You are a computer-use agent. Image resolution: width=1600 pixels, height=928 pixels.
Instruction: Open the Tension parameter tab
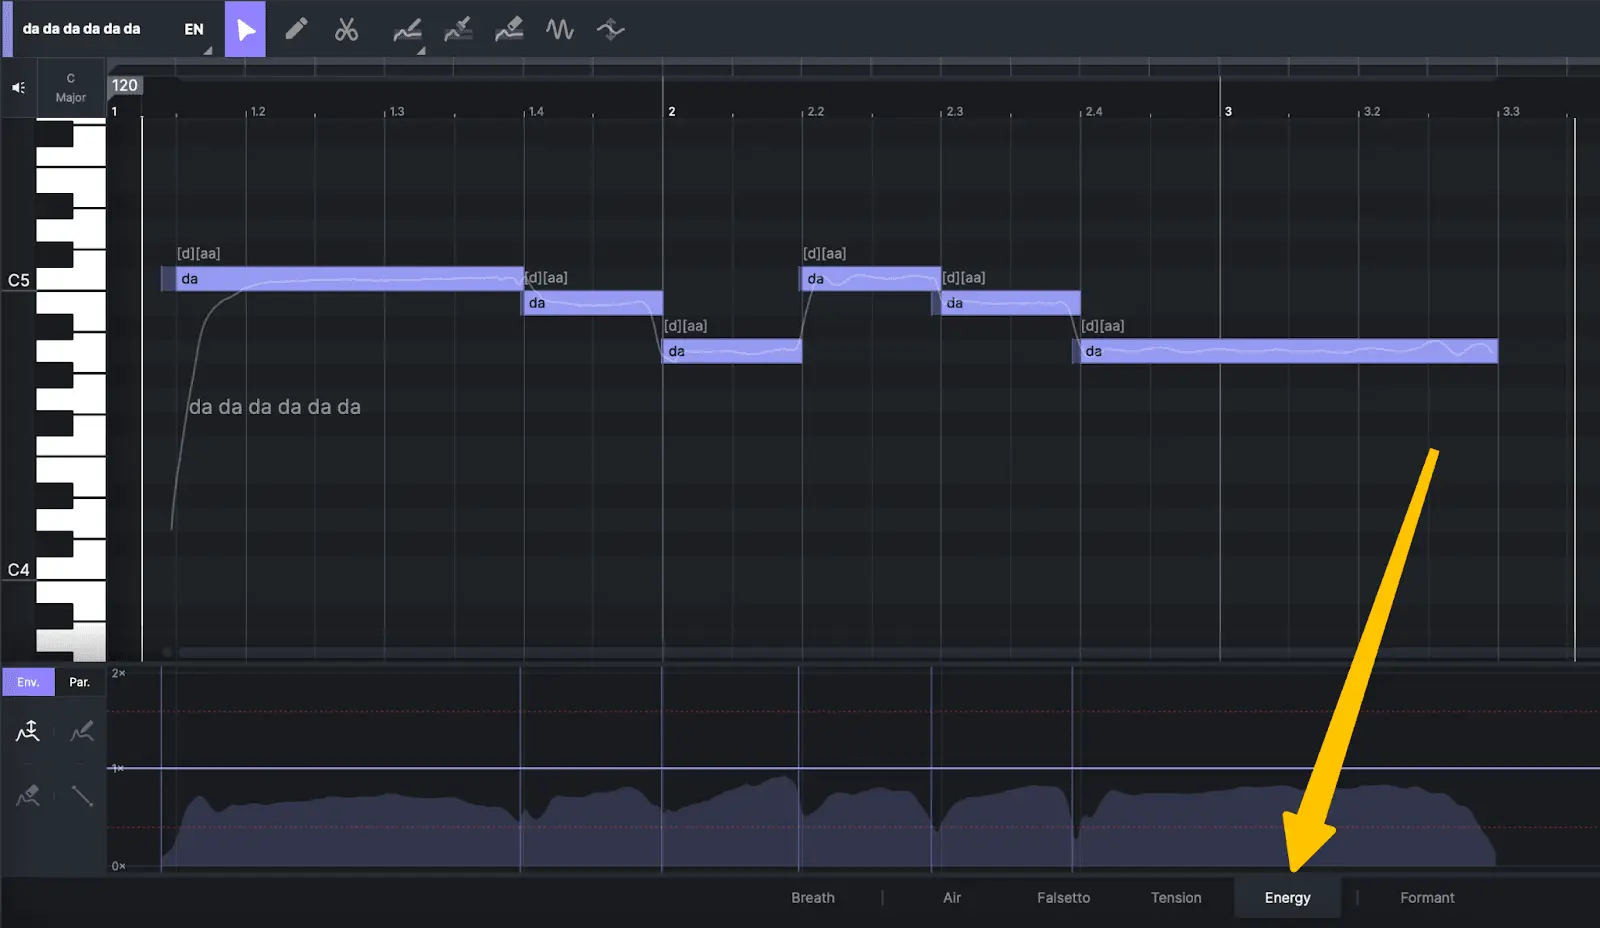[x=1176, y=898]
